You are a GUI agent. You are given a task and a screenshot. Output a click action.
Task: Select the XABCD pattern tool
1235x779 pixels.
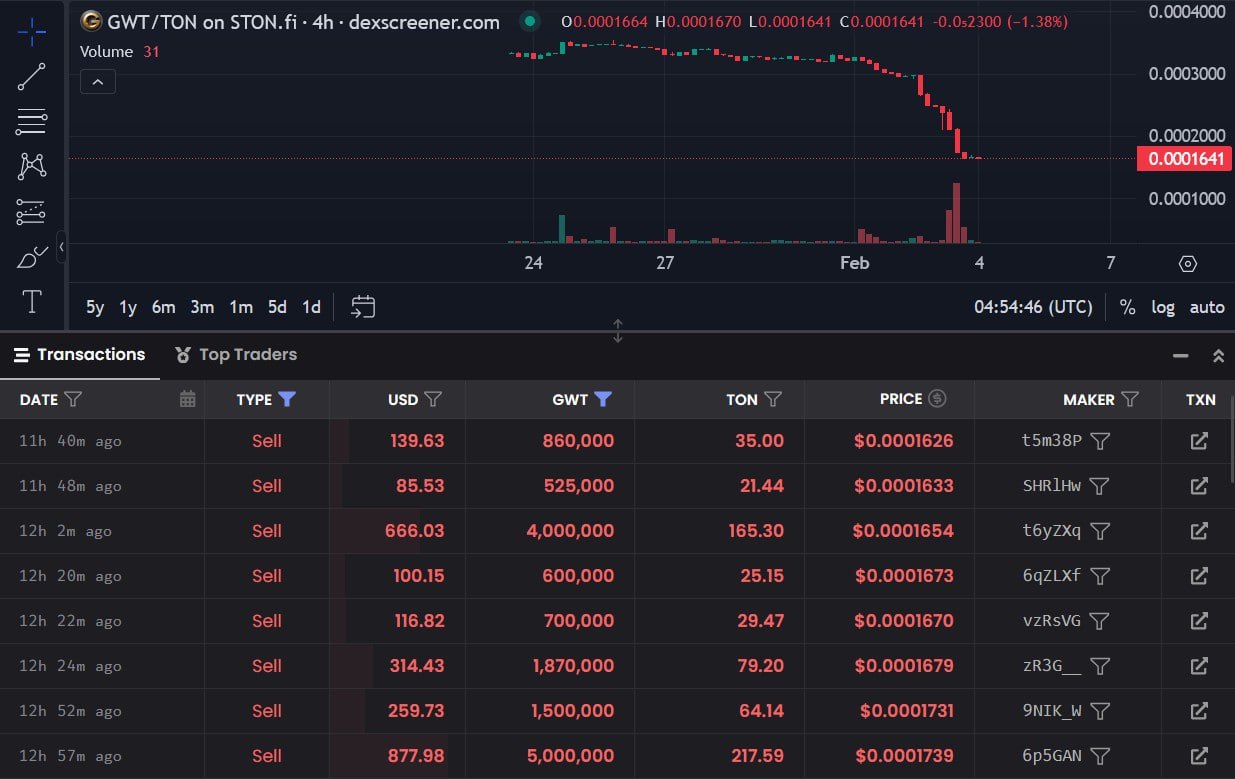tap(32, 166)
